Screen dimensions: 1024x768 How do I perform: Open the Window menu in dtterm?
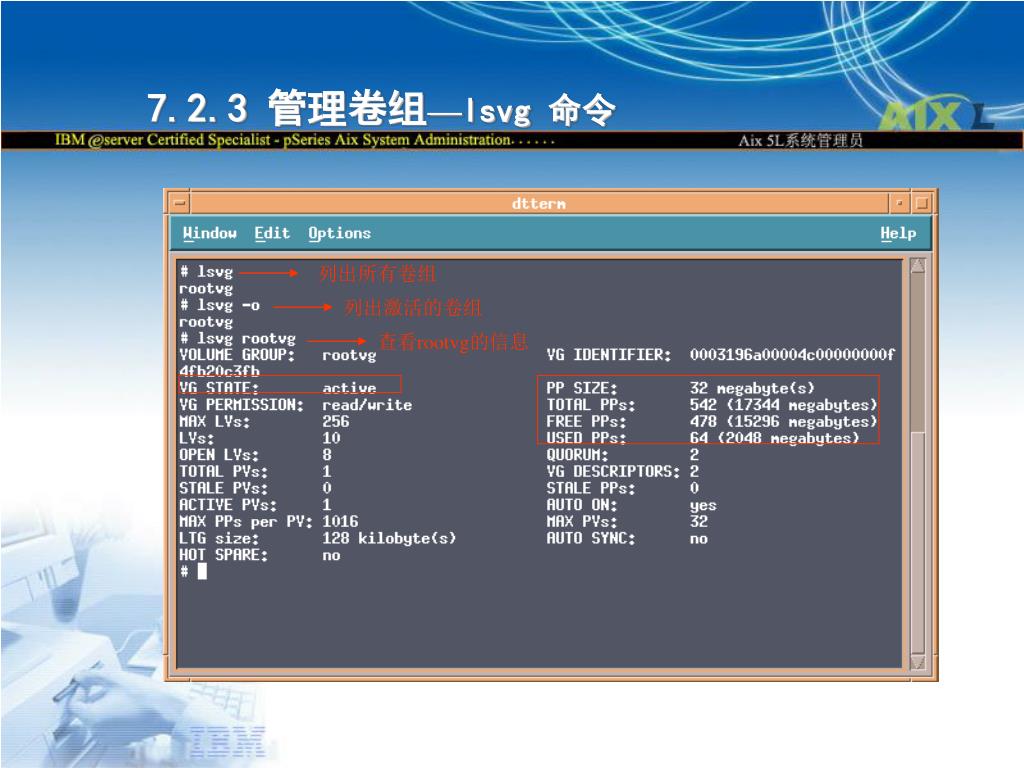click(209, 233)
